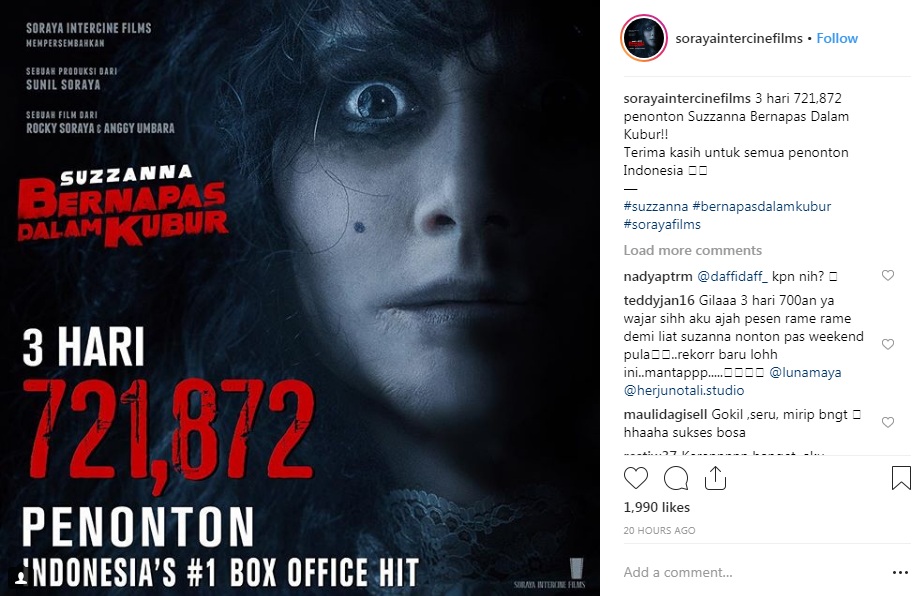Viewport: 918px width, 596px height.
Task: Visit the @lunamaya mention
Action: [805, 372]
